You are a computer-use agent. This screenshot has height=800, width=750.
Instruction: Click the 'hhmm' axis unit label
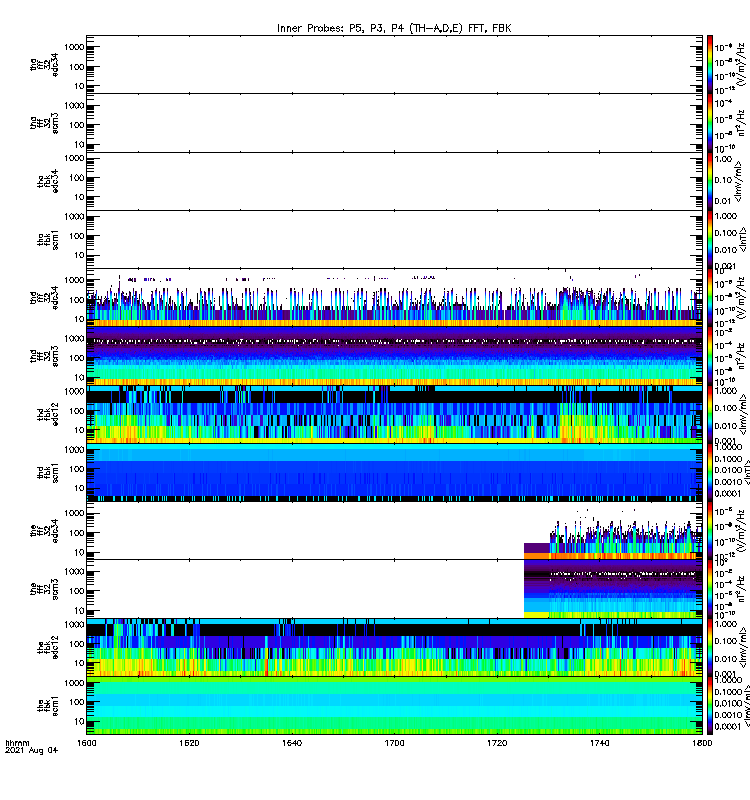[x=17, y=743]
